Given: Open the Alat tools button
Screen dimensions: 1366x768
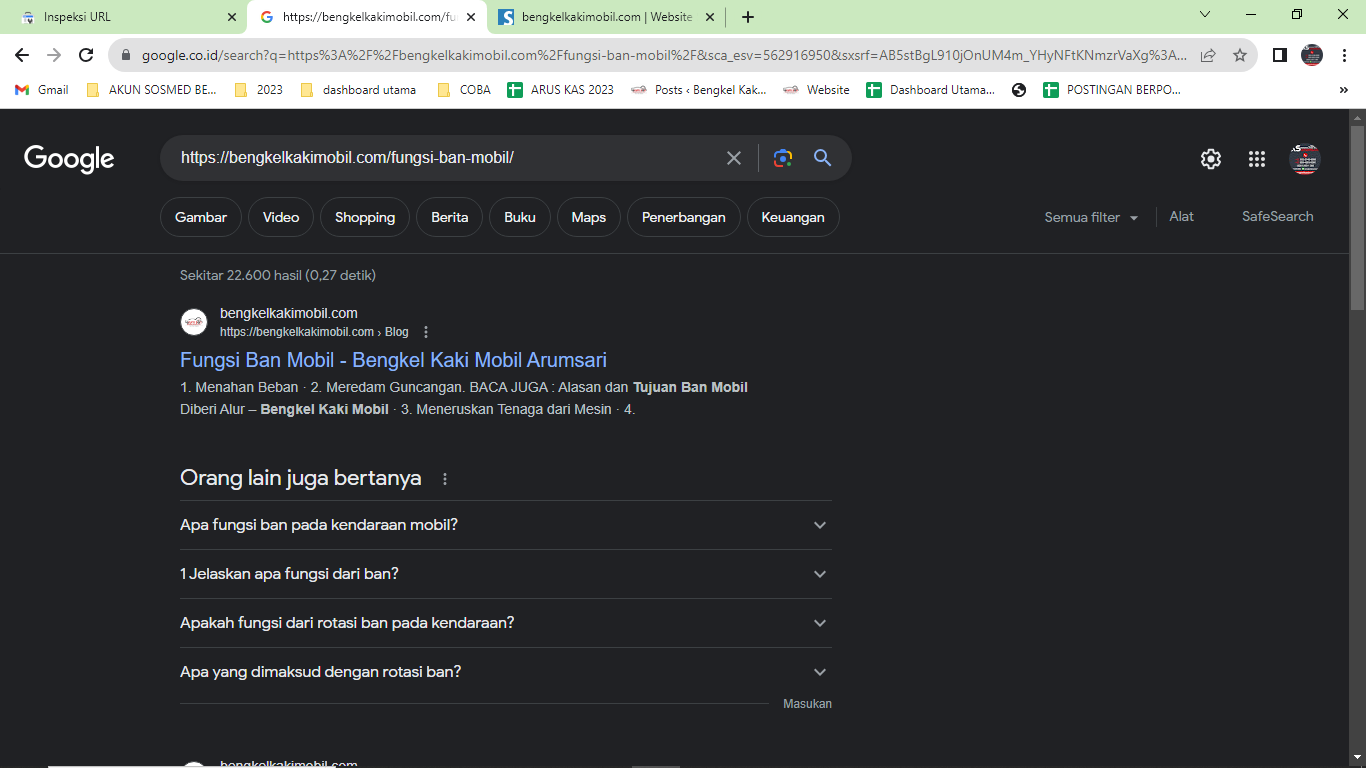Looking at the screenshot, I should pyautogui.click(x=1182, y=216).
